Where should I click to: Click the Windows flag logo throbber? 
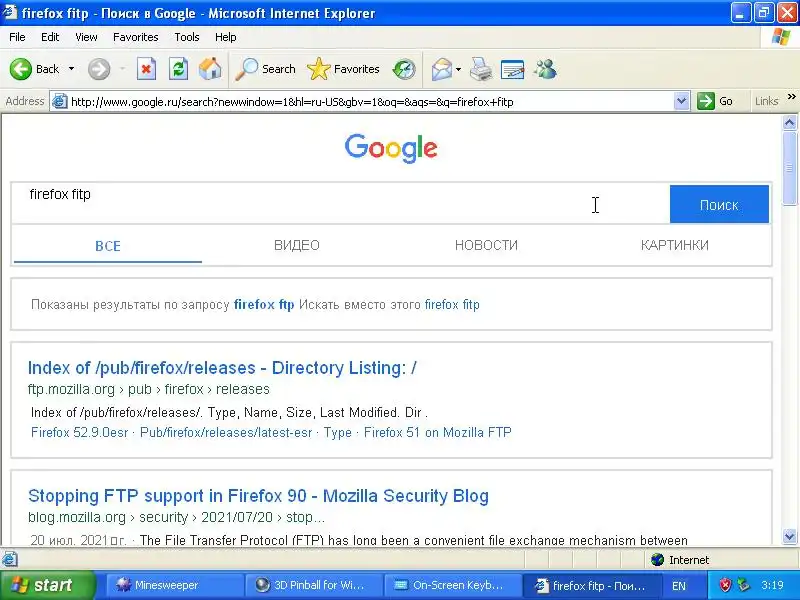781,37
